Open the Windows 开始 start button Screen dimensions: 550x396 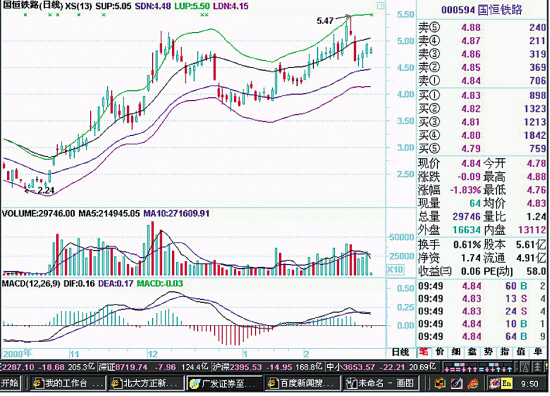(10, 383)
